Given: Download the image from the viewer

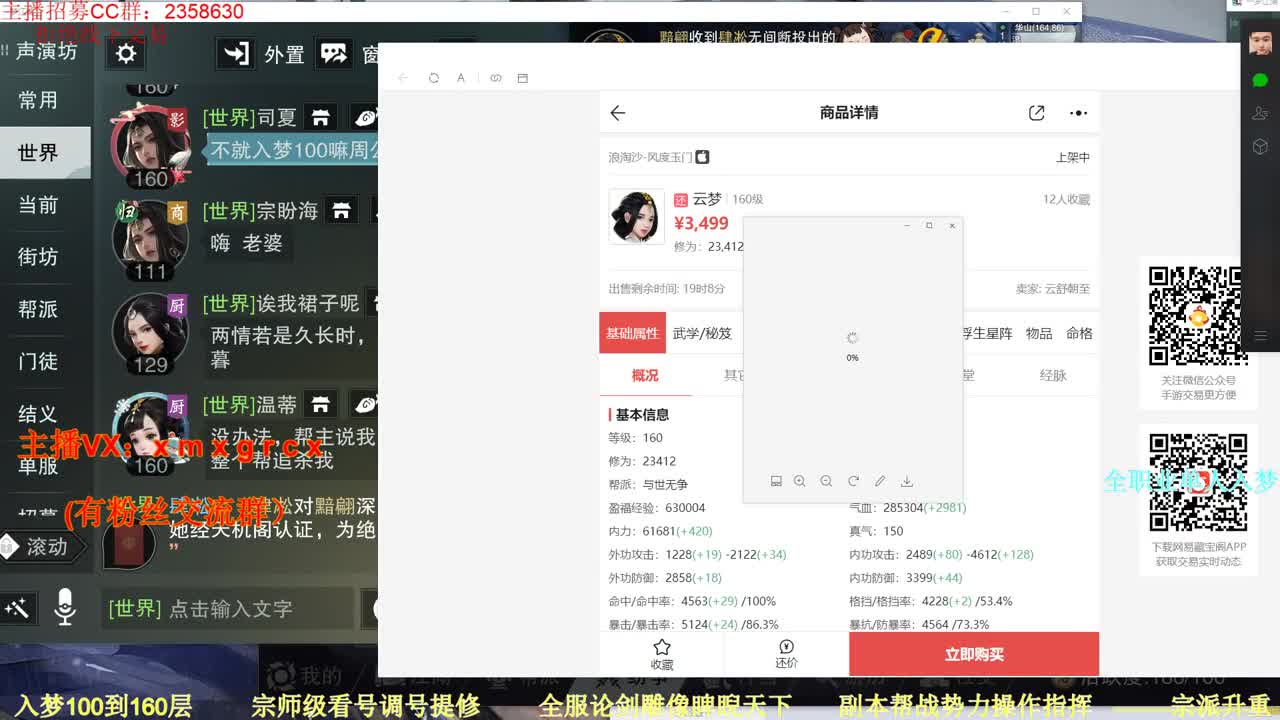Looking at the screenshot, I should tap(907, 481).
